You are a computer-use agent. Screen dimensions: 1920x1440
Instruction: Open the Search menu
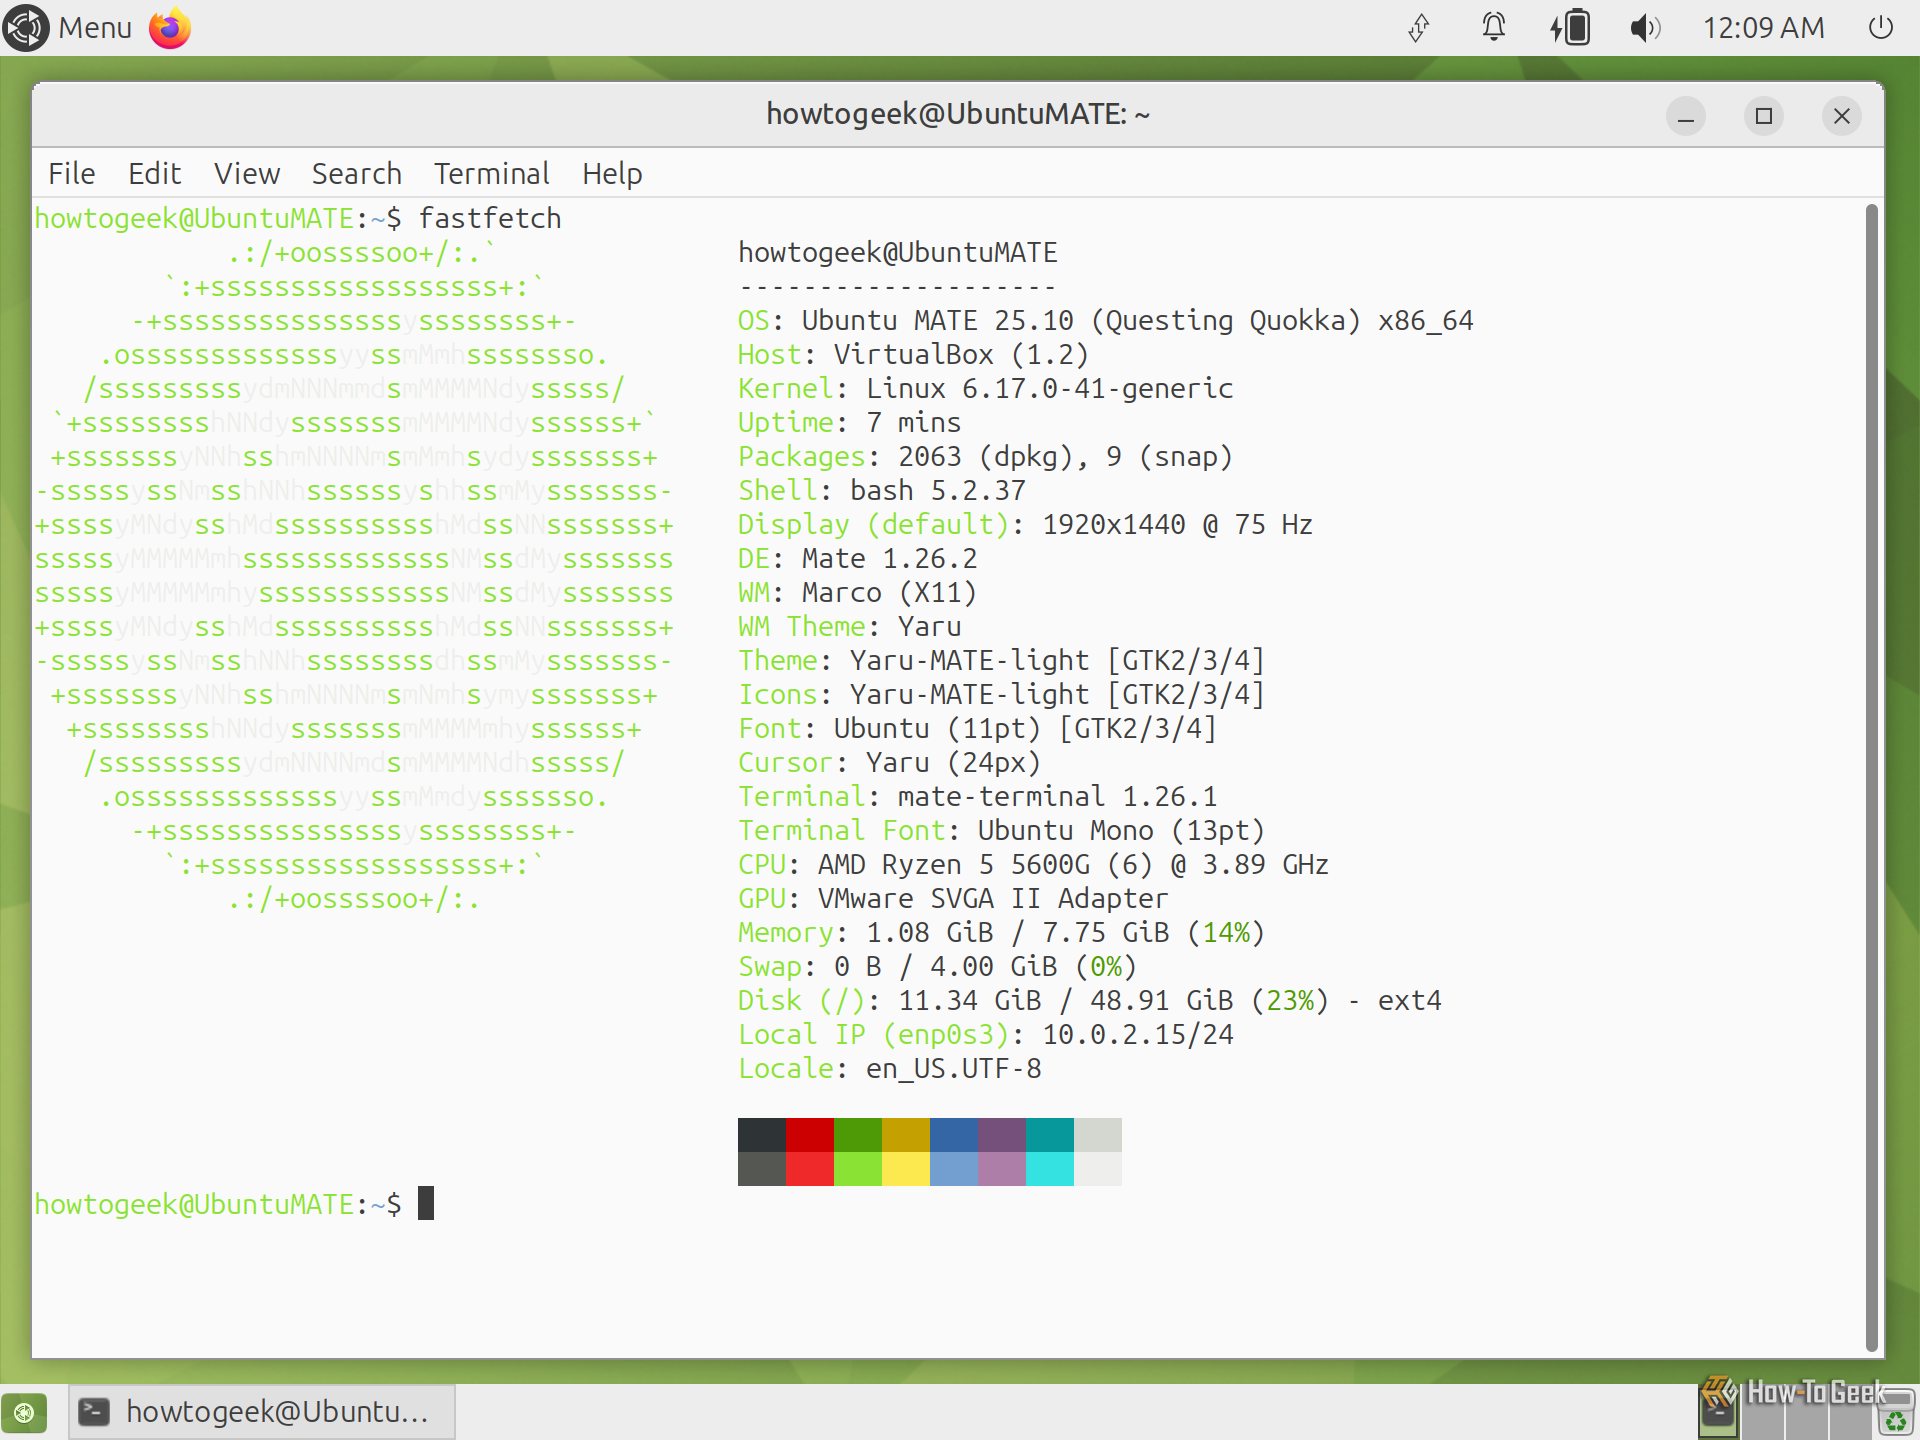pos(356,174)
